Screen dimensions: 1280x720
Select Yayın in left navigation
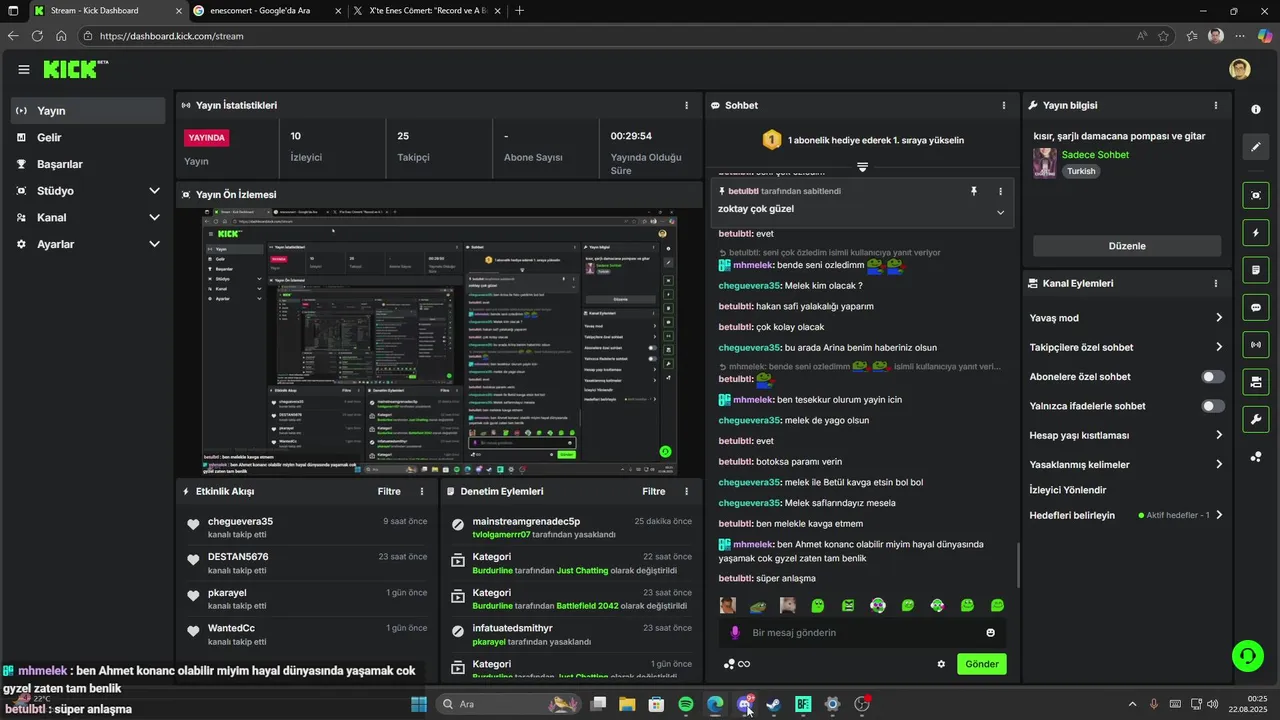[x=87, y=111]
